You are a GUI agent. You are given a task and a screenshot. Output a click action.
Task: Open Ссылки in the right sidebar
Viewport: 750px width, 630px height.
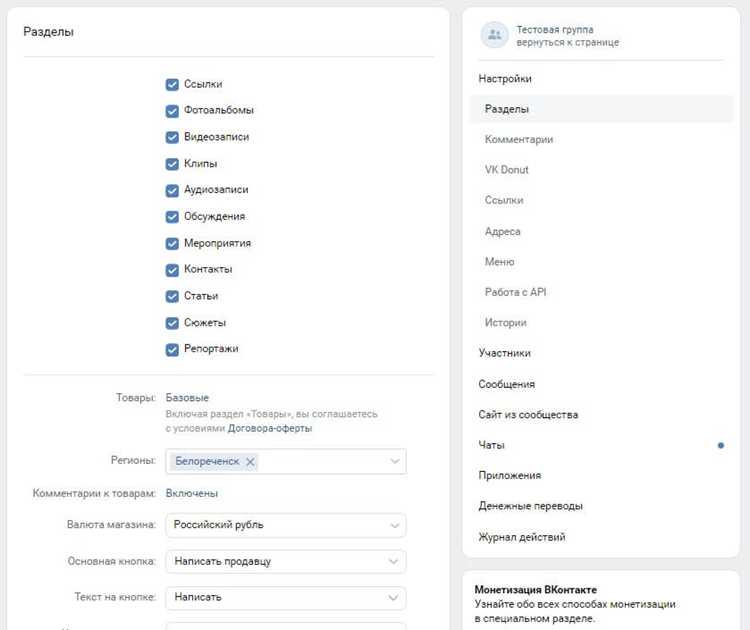click(x=504, y=200)
